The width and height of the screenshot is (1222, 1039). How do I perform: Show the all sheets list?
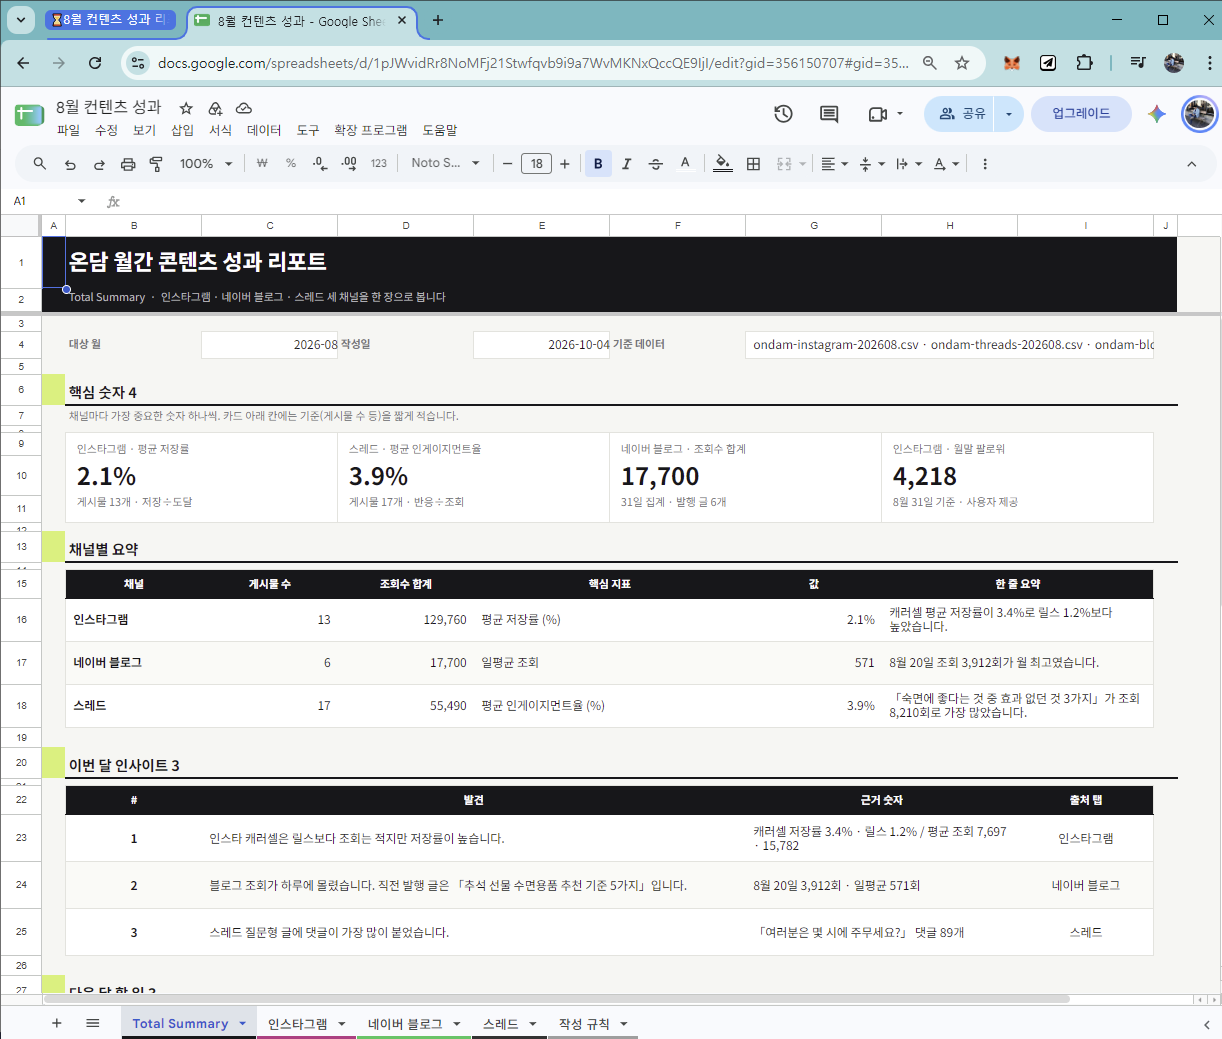coord(93,1023)
